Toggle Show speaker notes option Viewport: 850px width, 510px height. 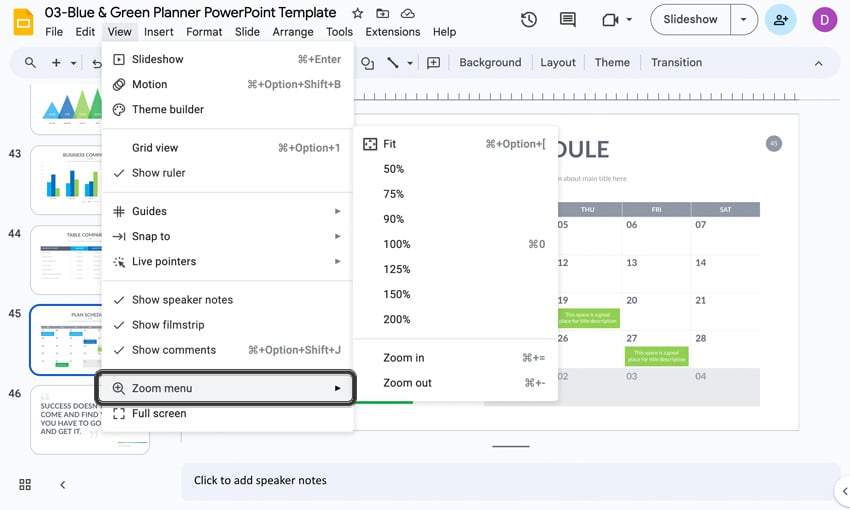click(182, 300)
